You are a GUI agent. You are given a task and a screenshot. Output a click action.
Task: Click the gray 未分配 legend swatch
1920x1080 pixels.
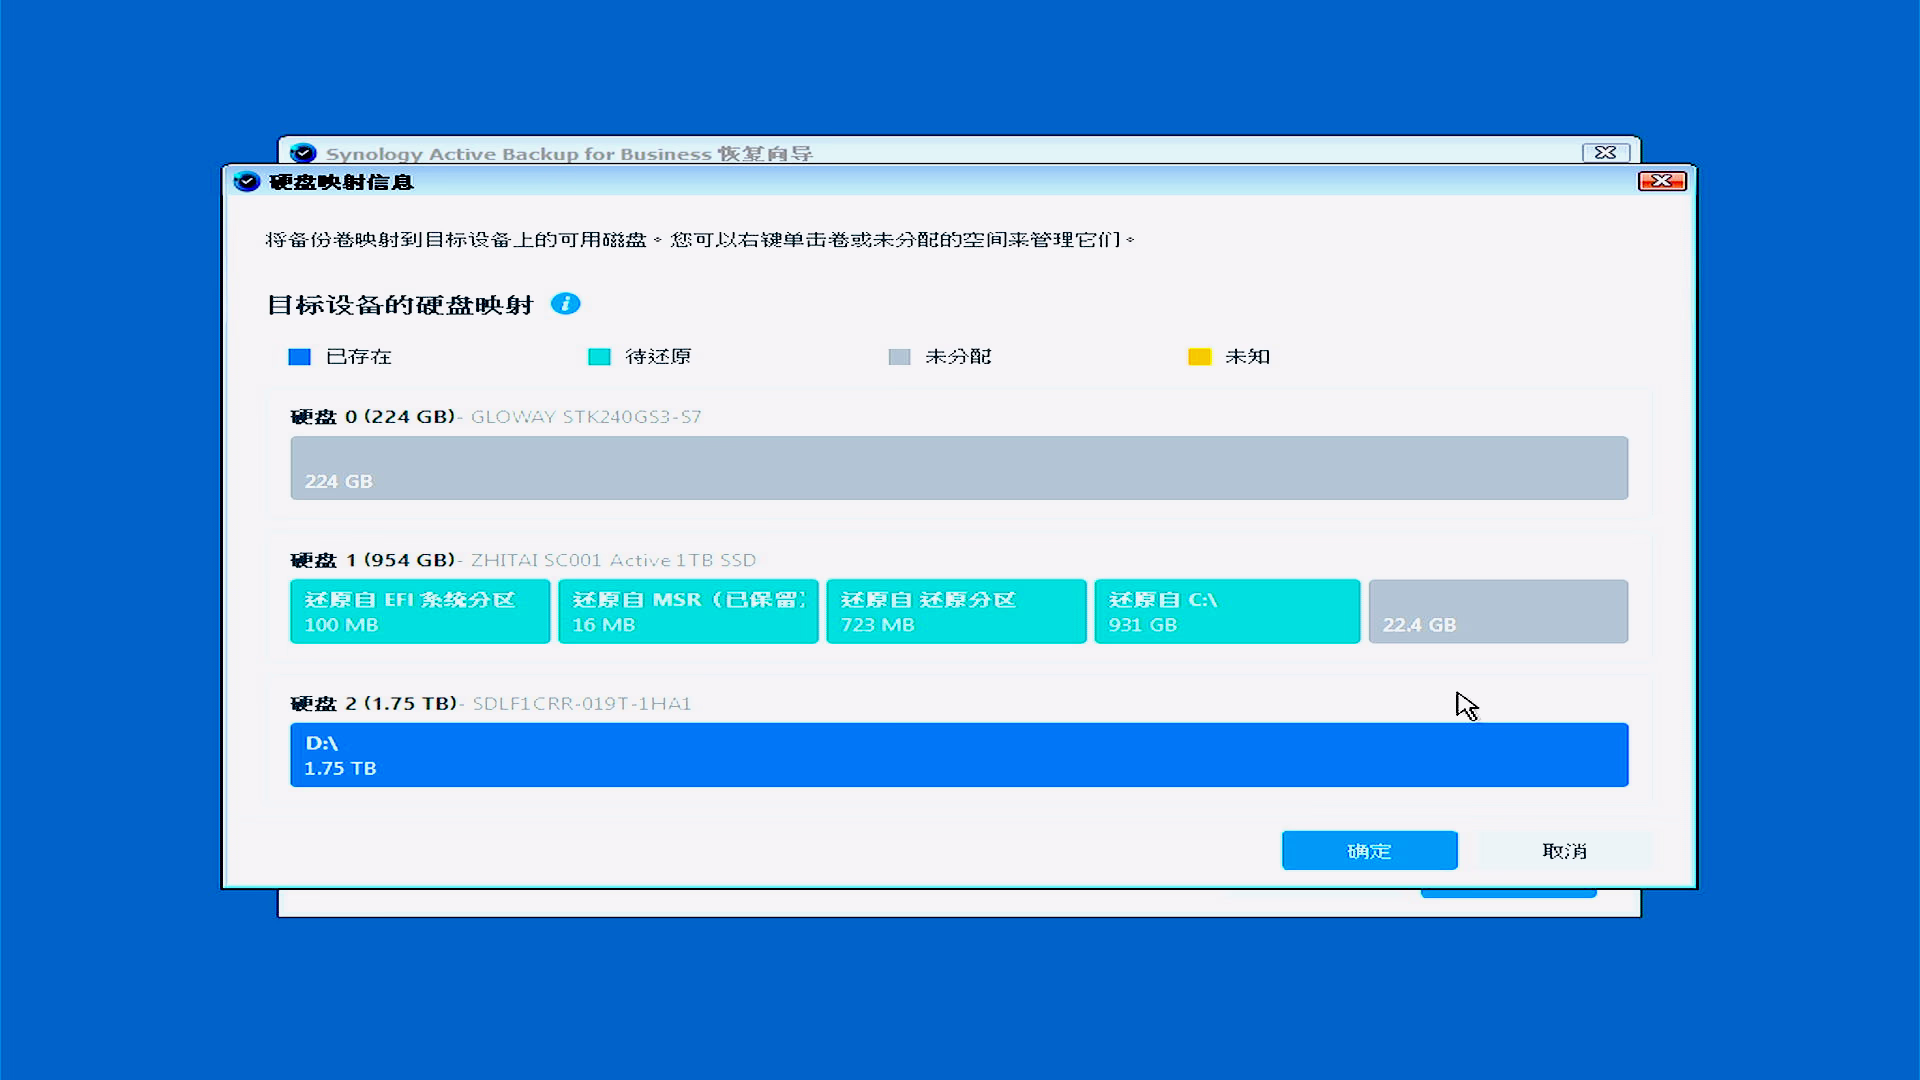click(899, 357)
